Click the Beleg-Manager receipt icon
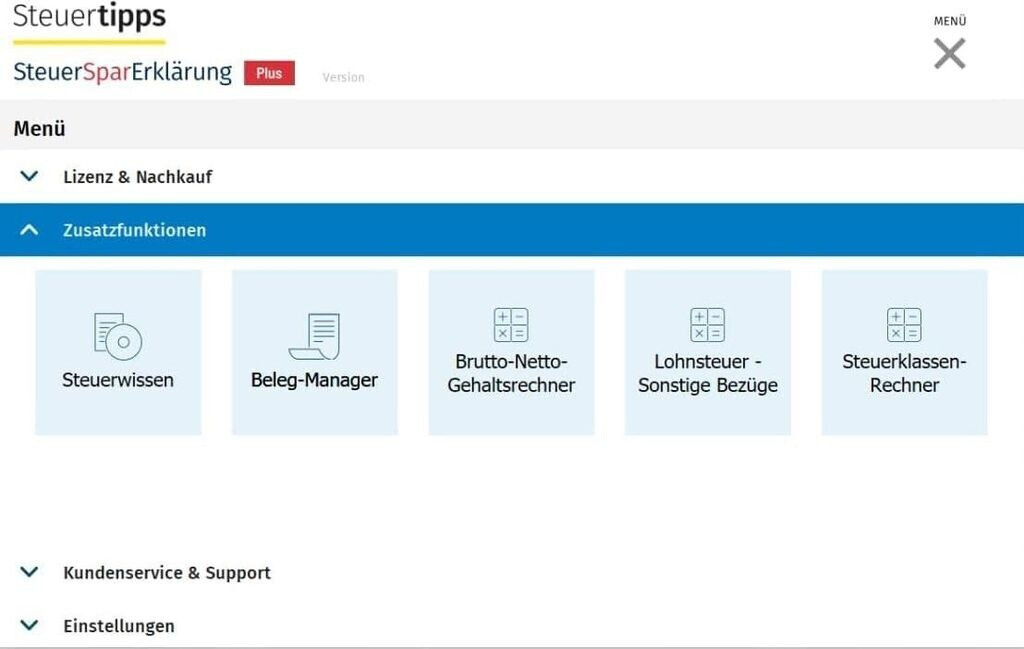The image size is (1024, 649). click(x=315, y=336)
